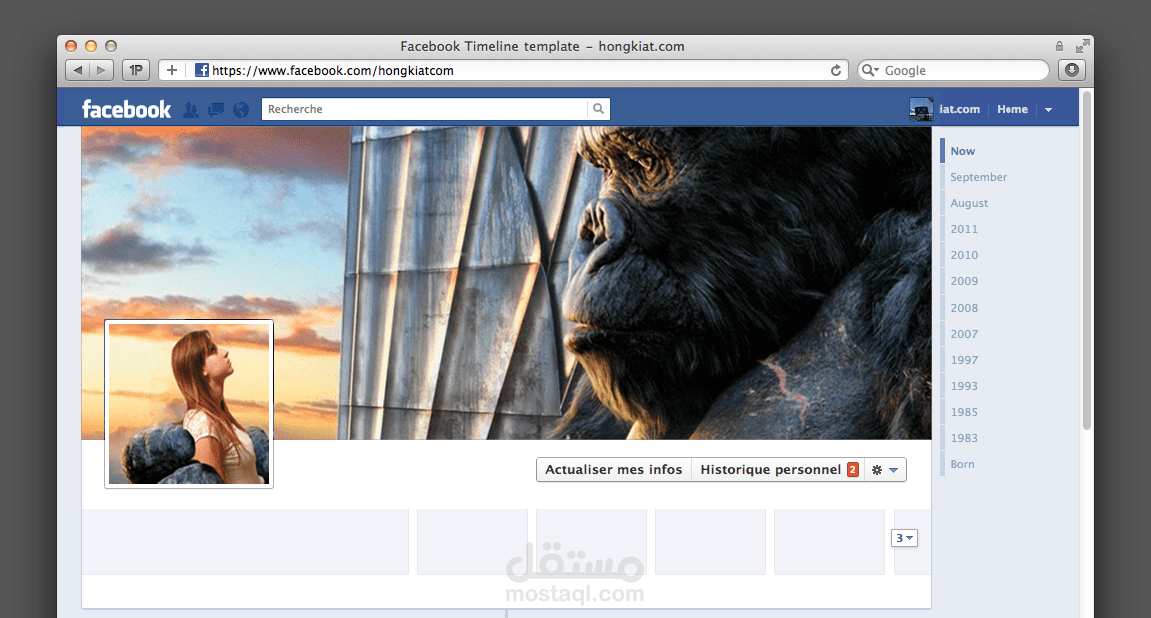The width and height of the screenshot is (1151, 618).
Task: Click Actualiser mes infos button
Action: click(614, 470)
